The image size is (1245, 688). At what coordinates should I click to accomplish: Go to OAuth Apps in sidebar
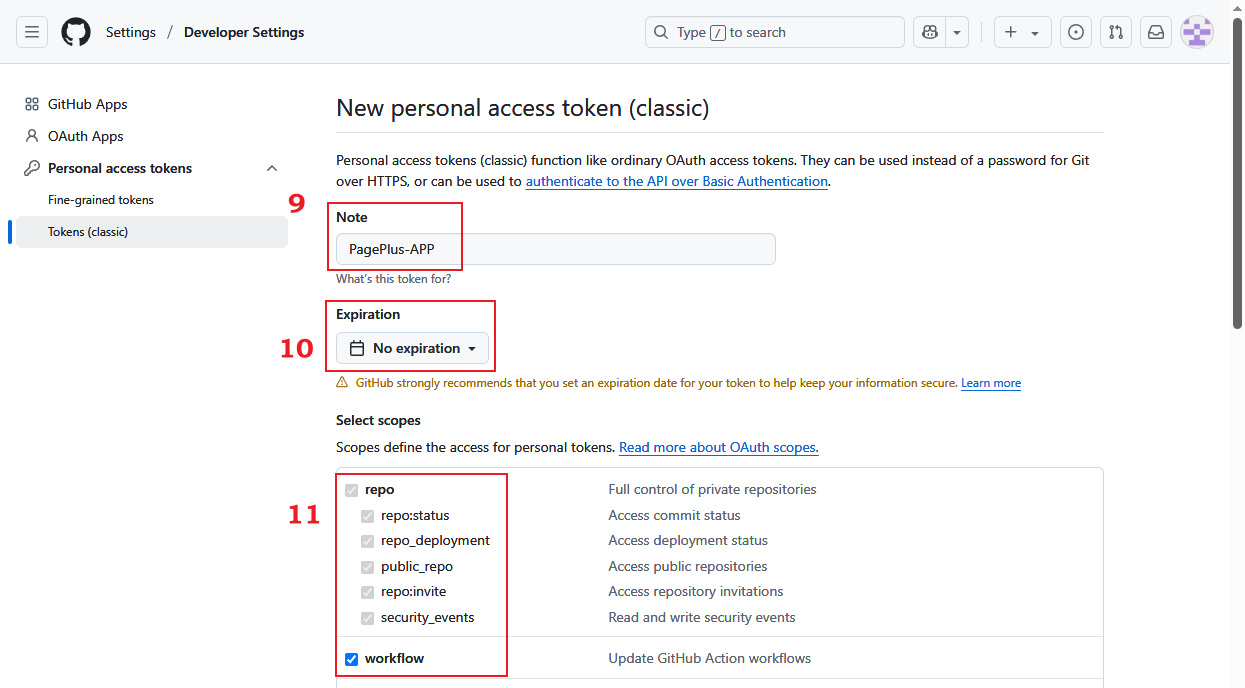(86, 136)
